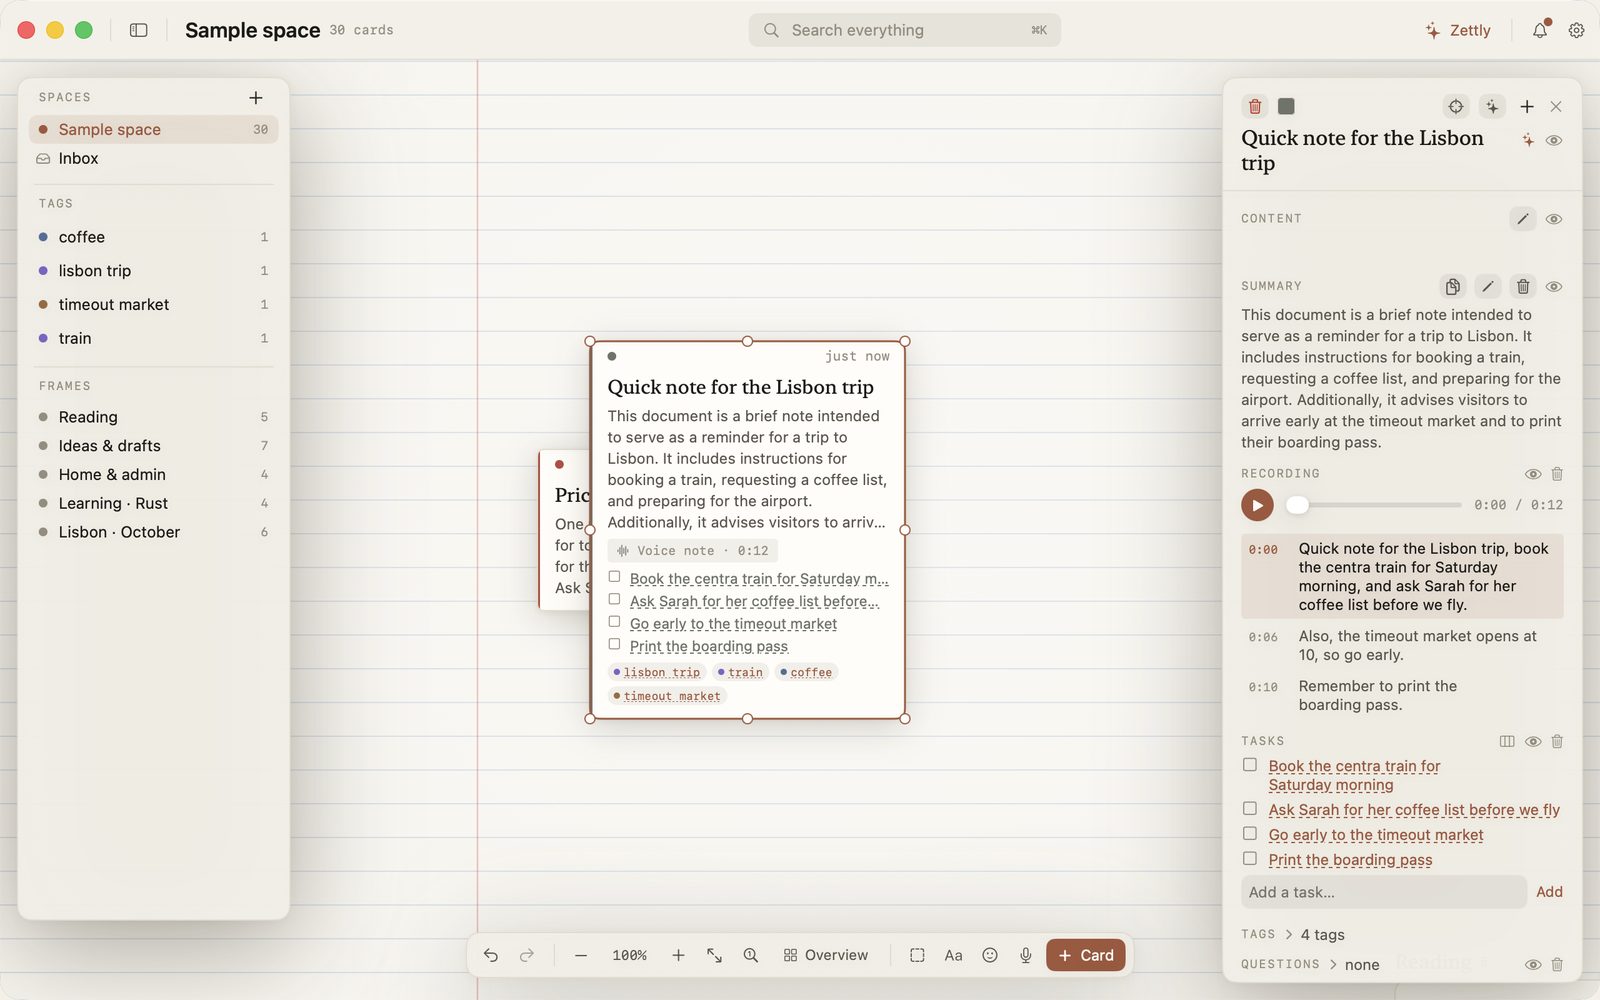The width and height of the screenshot is (1600, 1000).
Task: Check 'Print the boarding pass' in panel
Action: 1250,858
